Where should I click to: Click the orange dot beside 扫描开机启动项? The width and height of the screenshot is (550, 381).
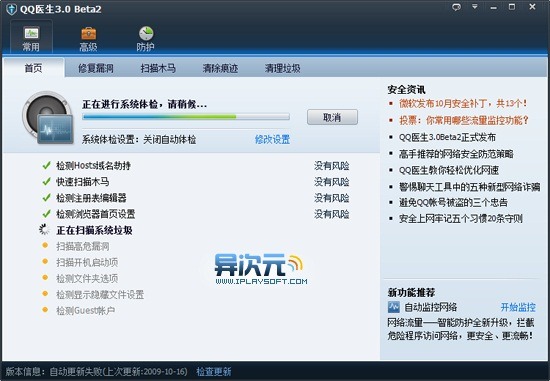pos(45,261)
